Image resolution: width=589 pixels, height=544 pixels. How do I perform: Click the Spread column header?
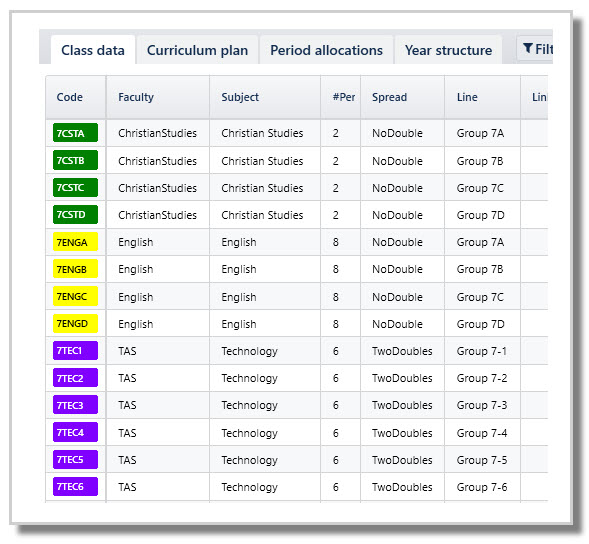pyautogui.click(x=390, y=97)
